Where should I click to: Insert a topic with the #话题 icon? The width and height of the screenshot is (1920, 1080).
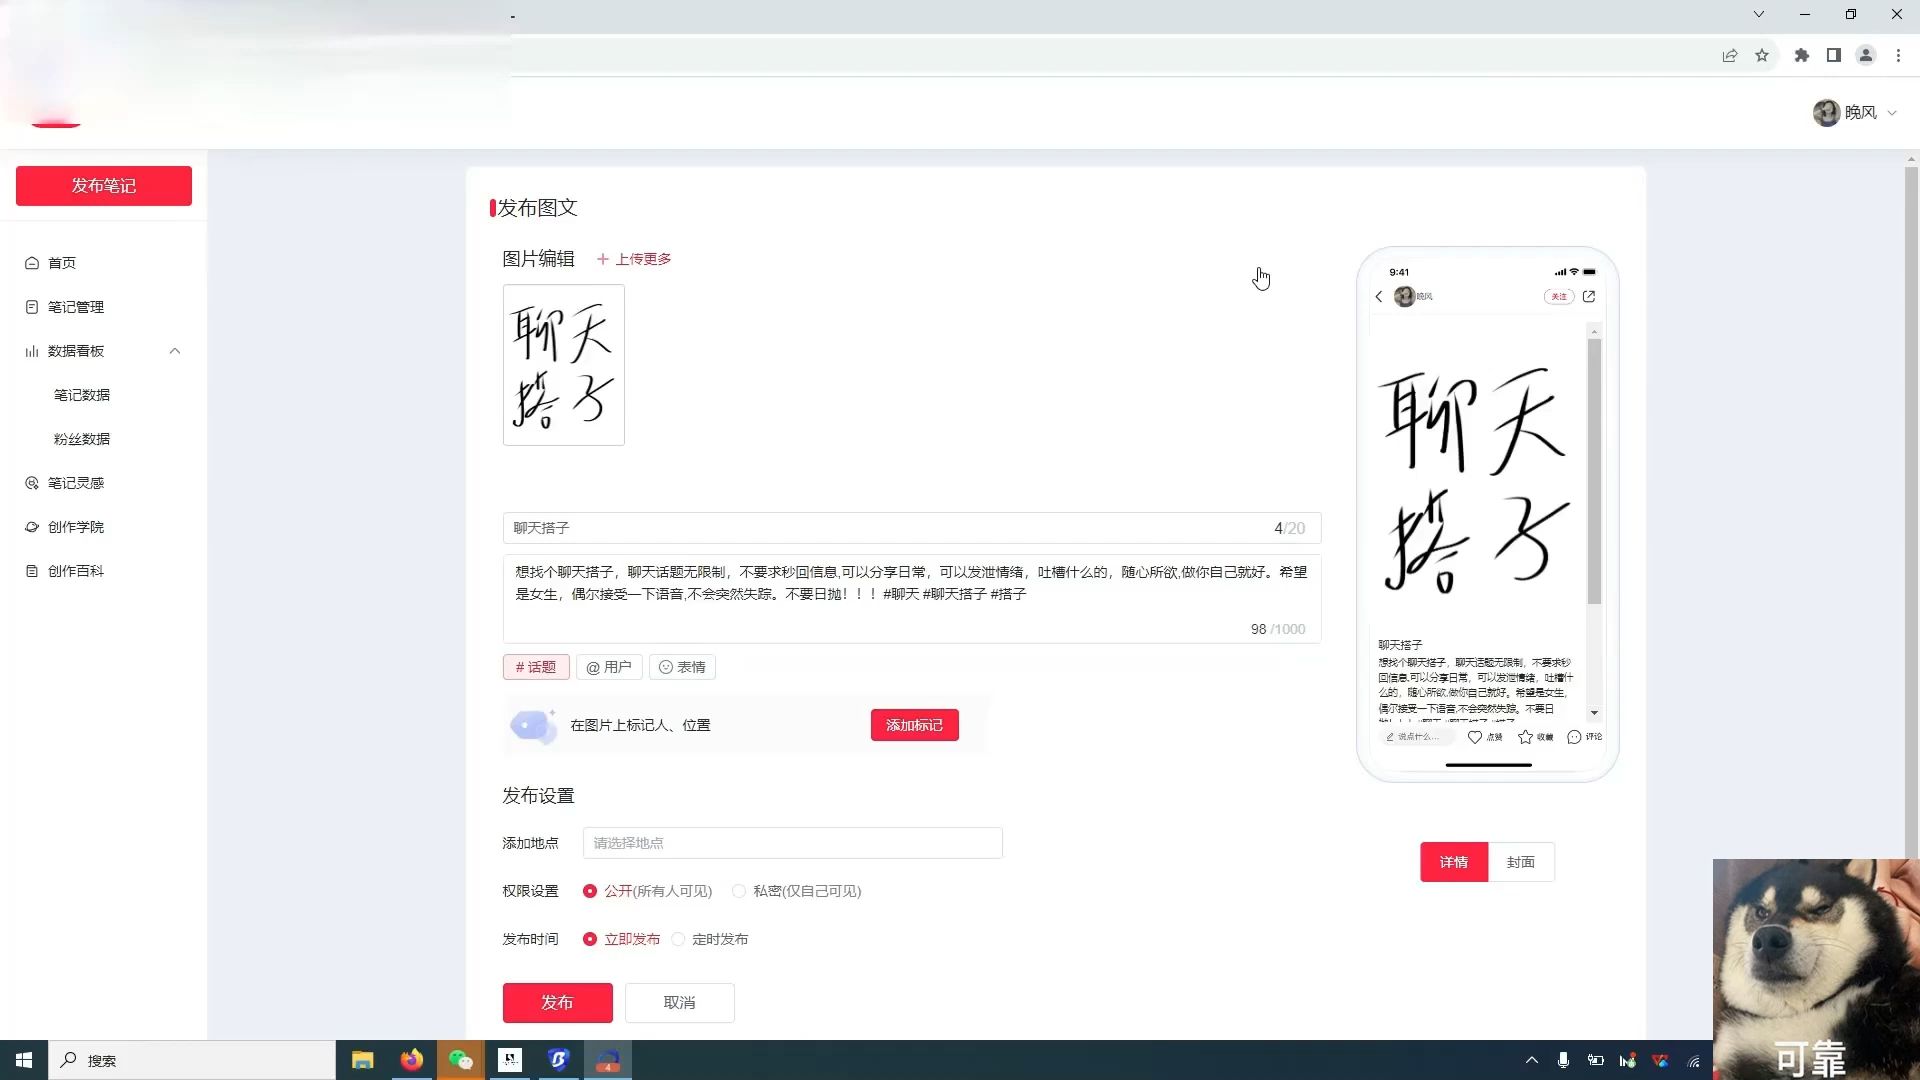535,667
